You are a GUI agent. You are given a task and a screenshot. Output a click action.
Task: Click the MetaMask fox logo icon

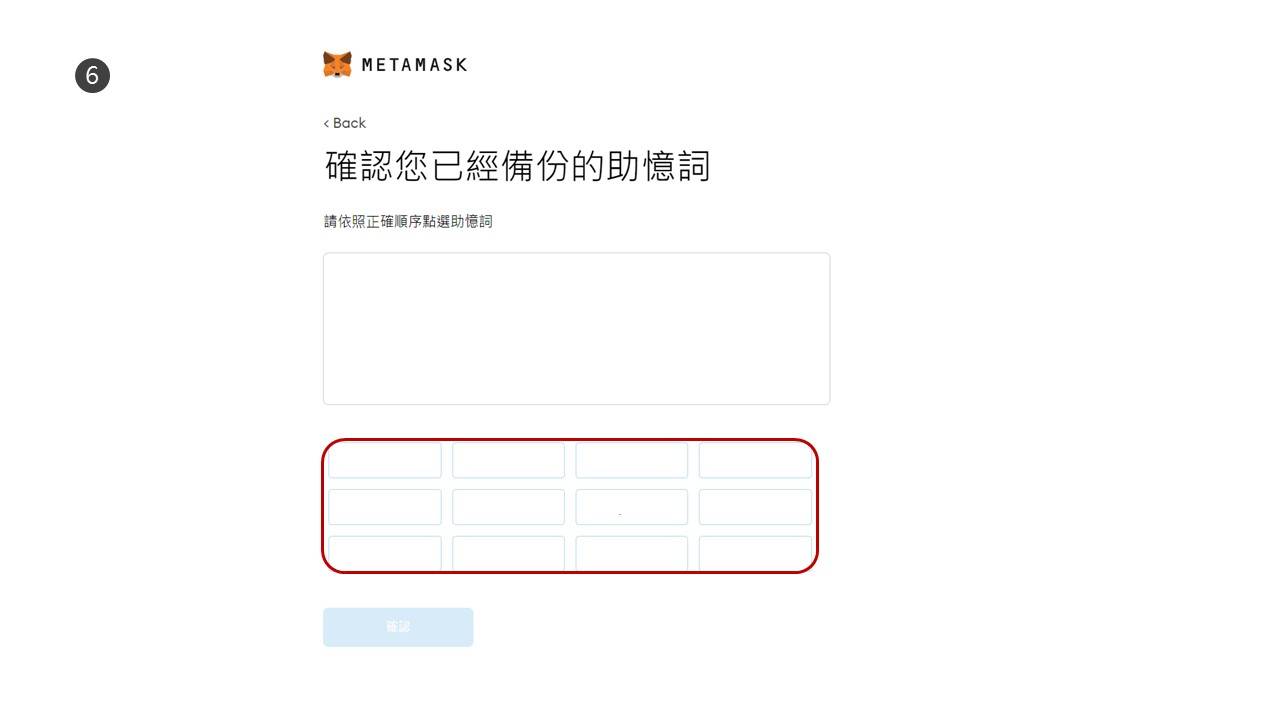337,64
